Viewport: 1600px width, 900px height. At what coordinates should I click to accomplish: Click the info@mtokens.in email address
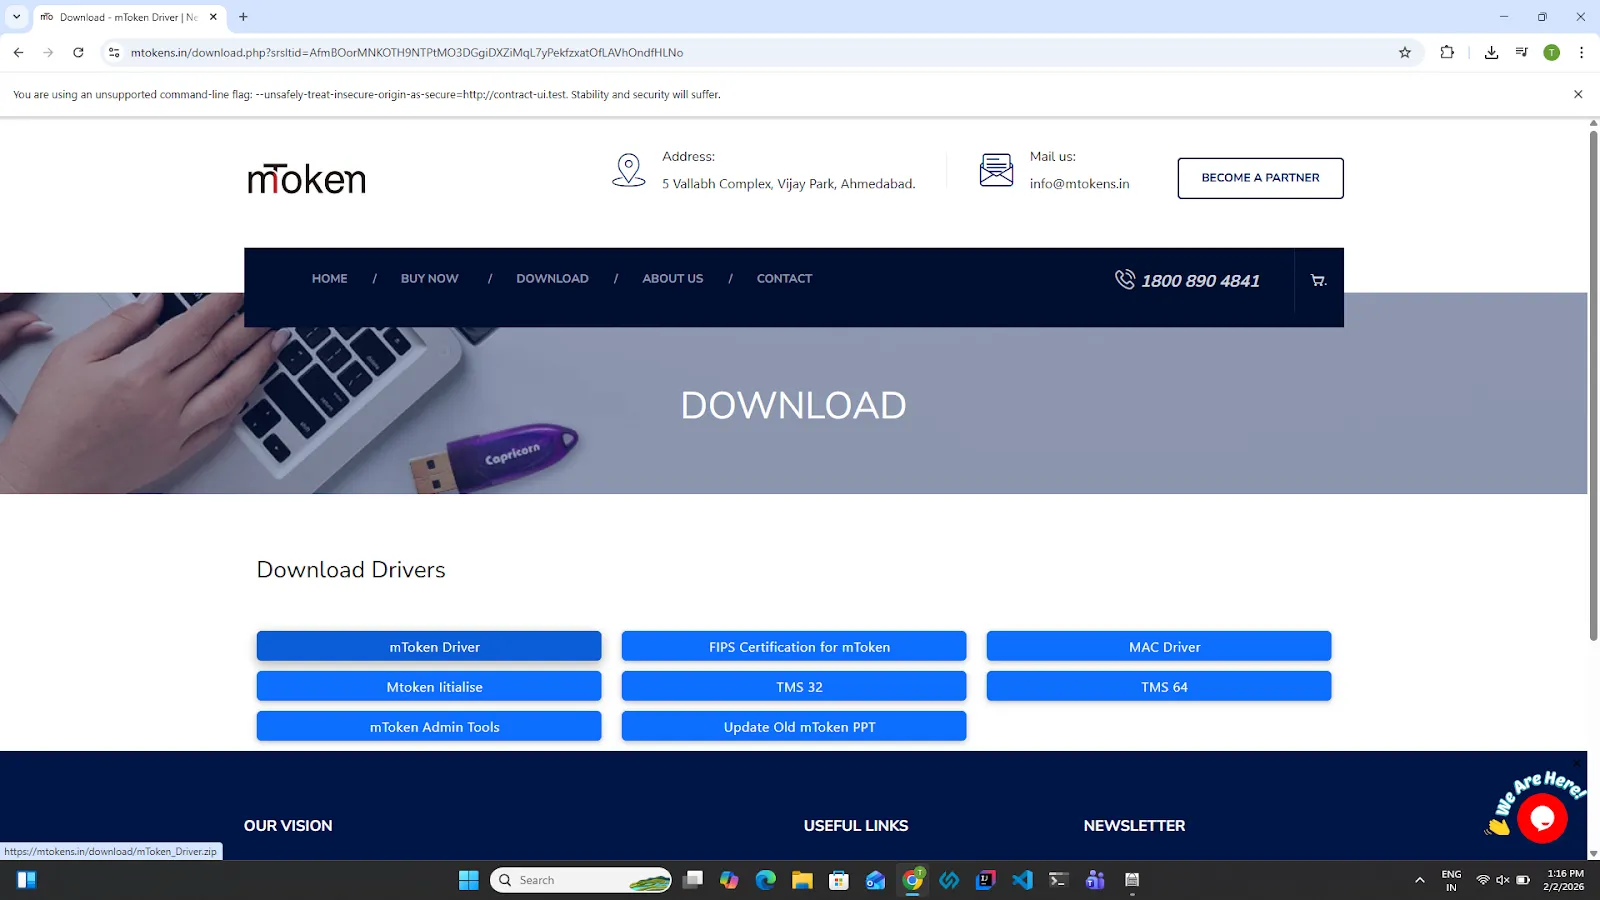point(1079,184)
